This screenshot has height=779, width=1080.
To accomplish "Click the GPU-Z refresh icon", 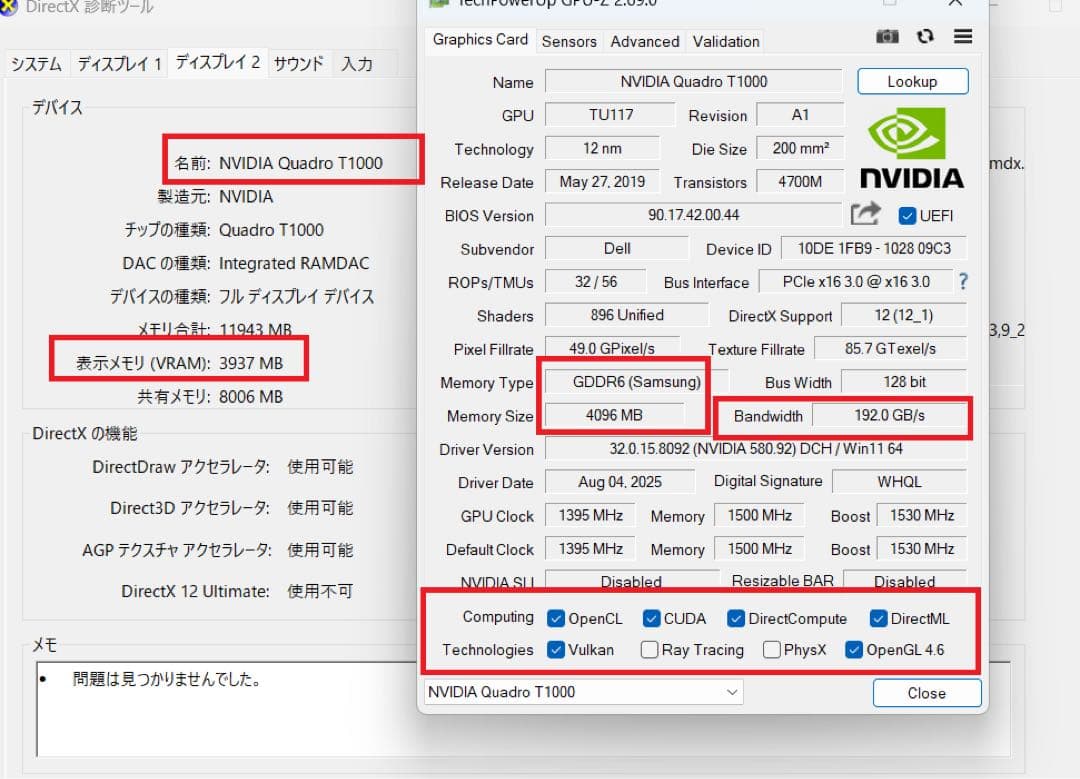I will tap(925, 36).
